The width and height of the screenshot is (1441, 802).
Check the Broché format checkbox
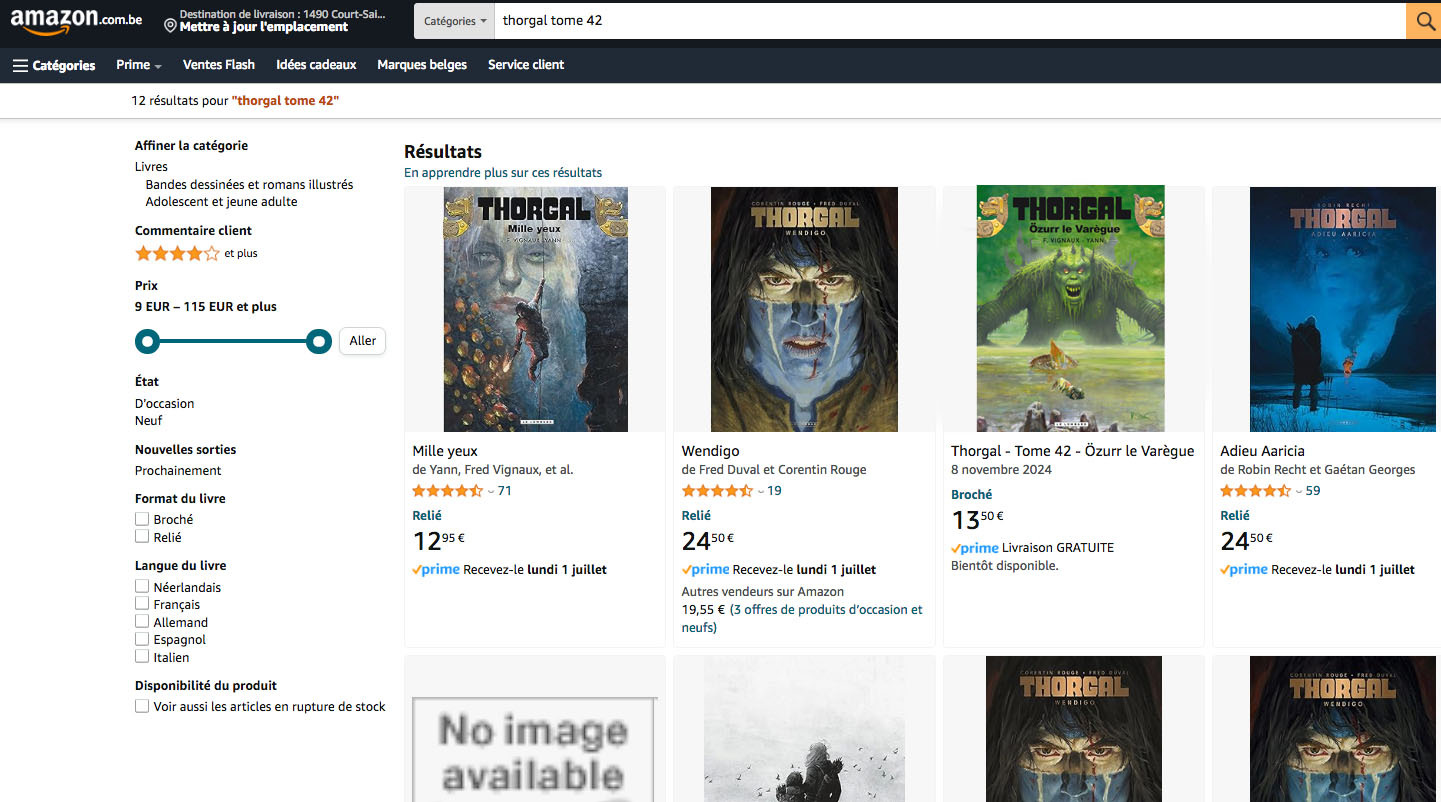click(142, 519)
